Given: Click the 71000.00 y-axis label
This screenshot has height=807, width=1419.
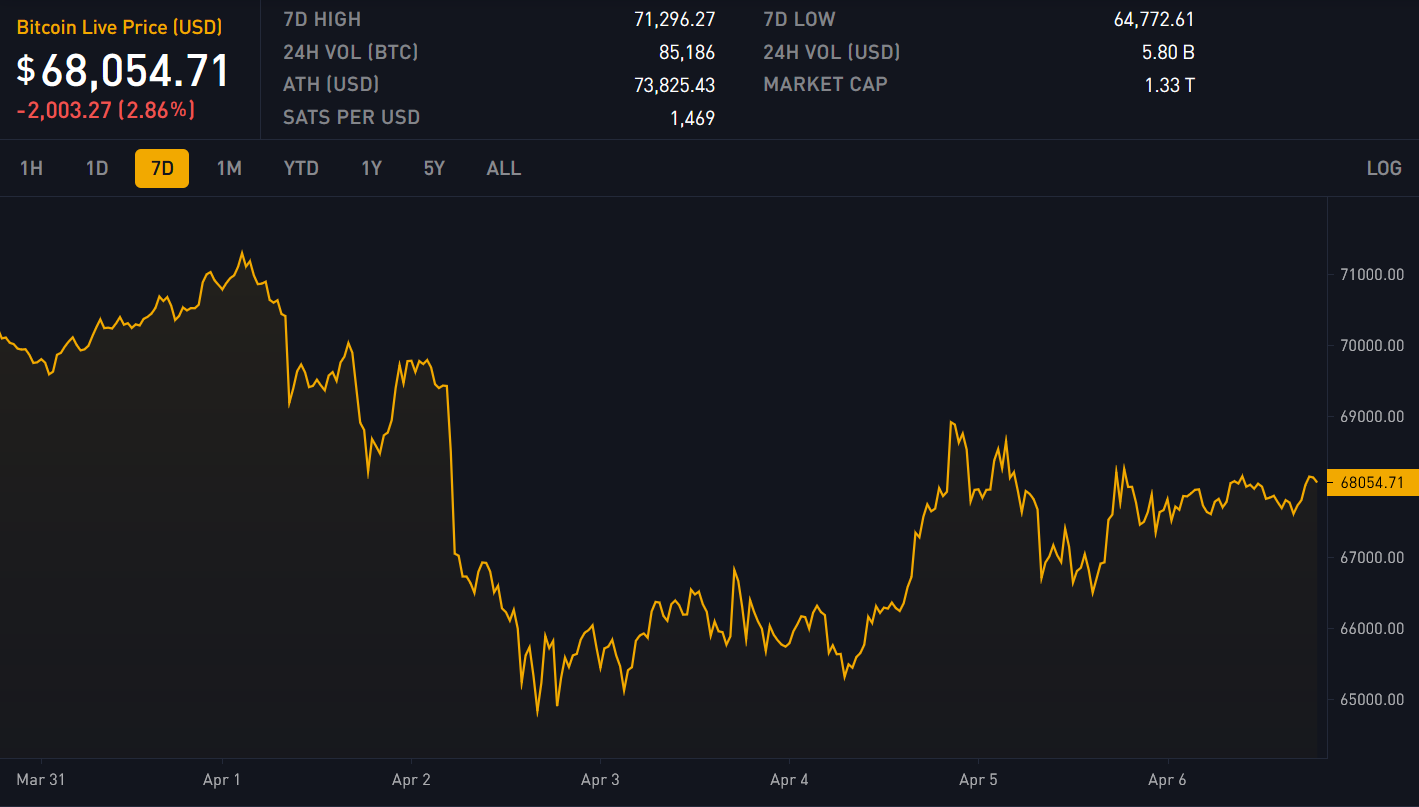Looking at the screenshot, I should [1372, 274].
